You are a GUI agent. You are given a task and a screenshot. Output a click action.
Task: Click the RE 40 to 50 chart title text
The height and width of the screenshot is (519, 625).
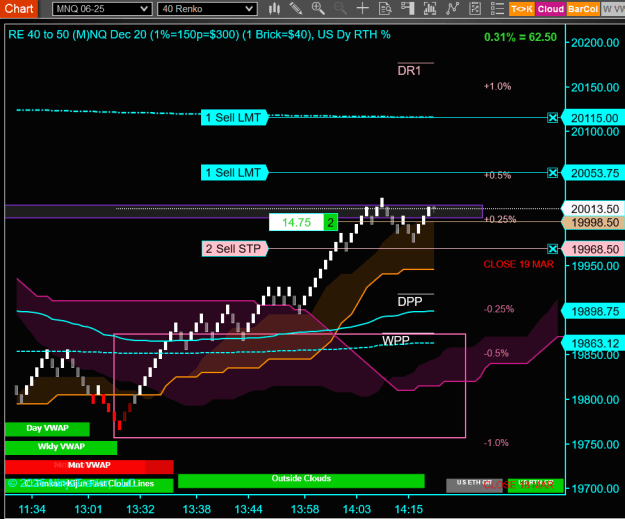(199, 35)
